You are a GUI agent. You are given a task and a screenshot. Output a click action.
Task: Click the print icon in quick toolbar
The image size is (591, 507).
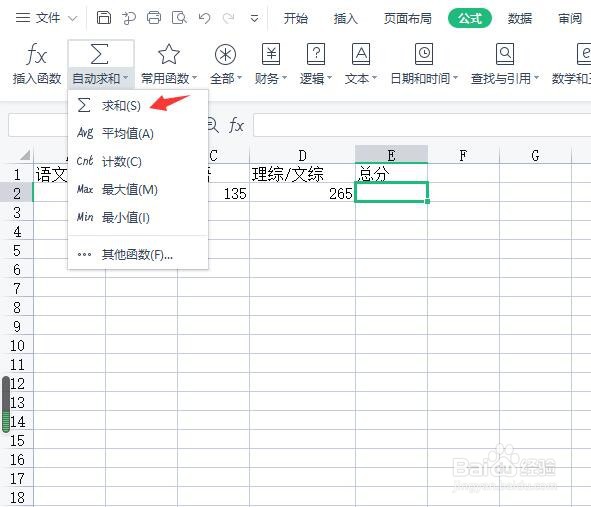coord(154,18)
